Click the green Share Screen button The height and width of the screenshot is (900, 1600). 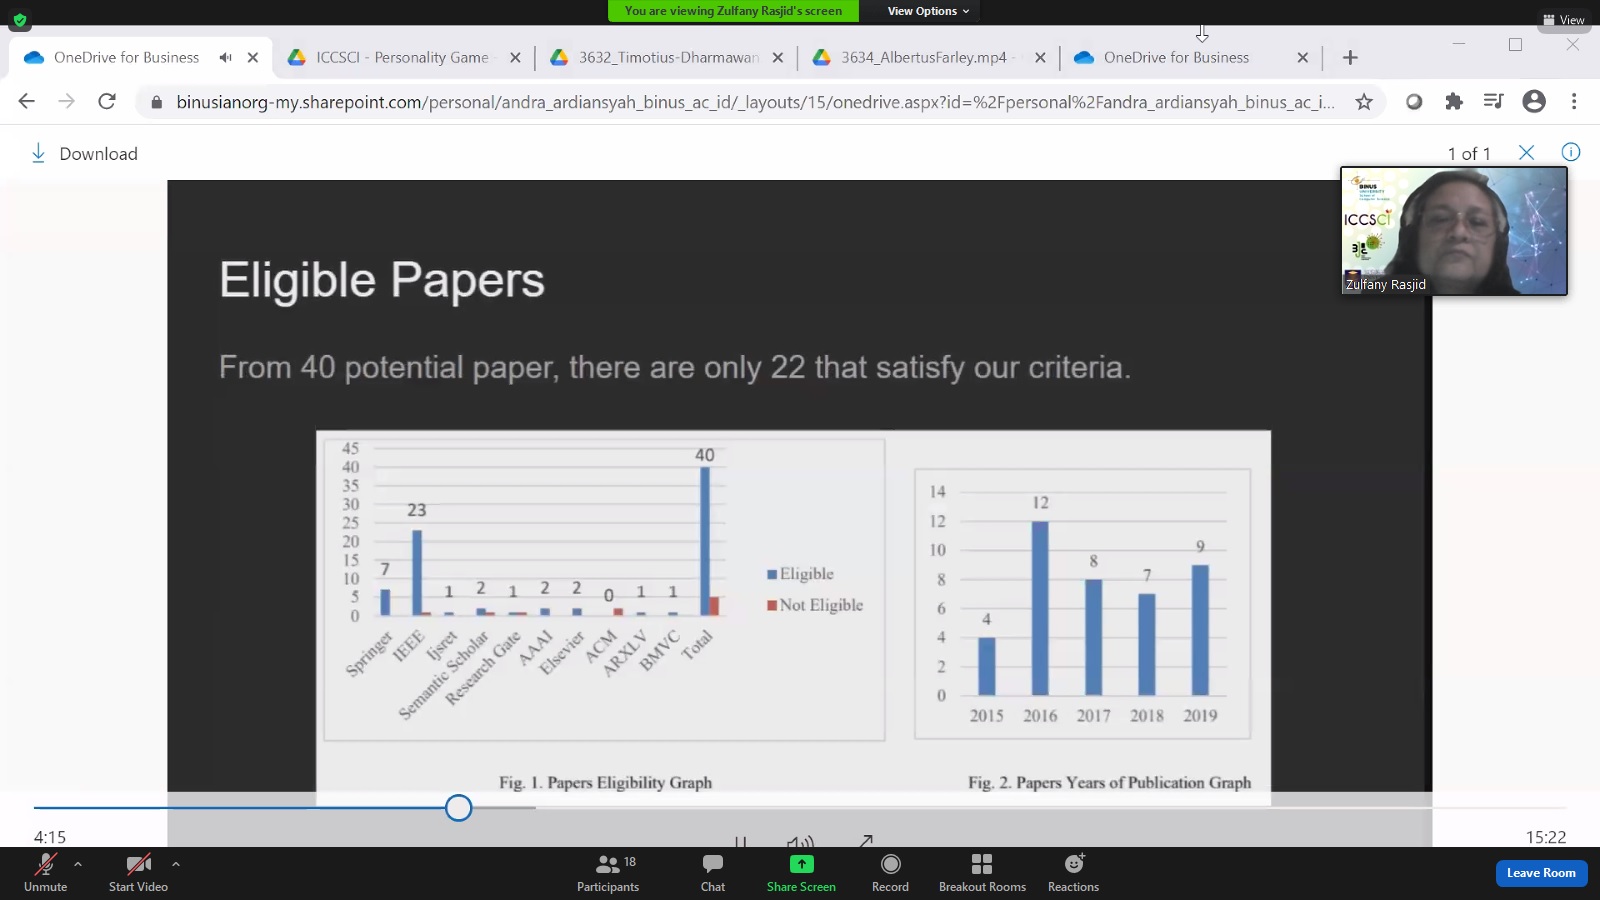tap(801, 872)
